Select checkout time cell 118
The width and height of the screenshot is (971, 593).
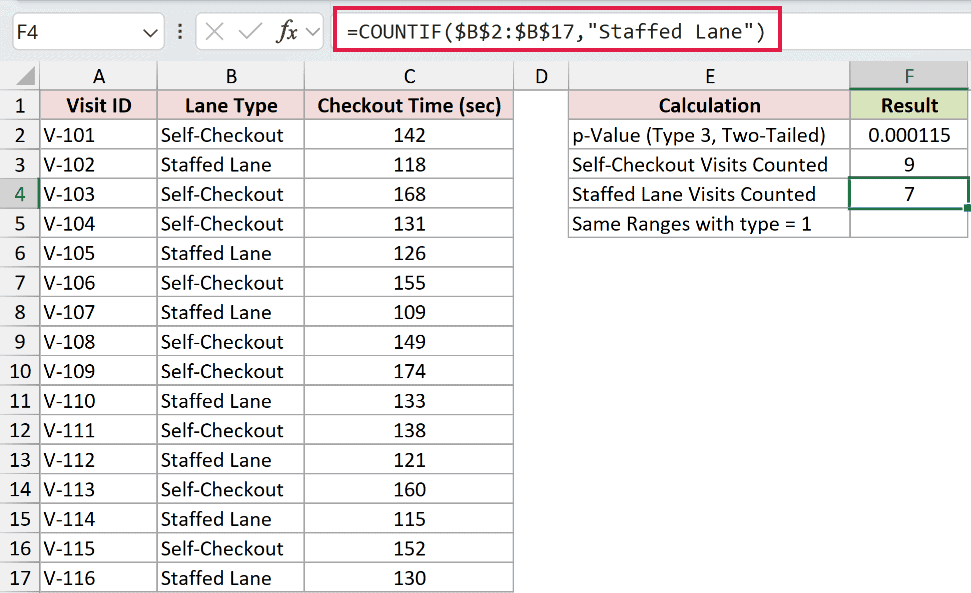point(409,165)
